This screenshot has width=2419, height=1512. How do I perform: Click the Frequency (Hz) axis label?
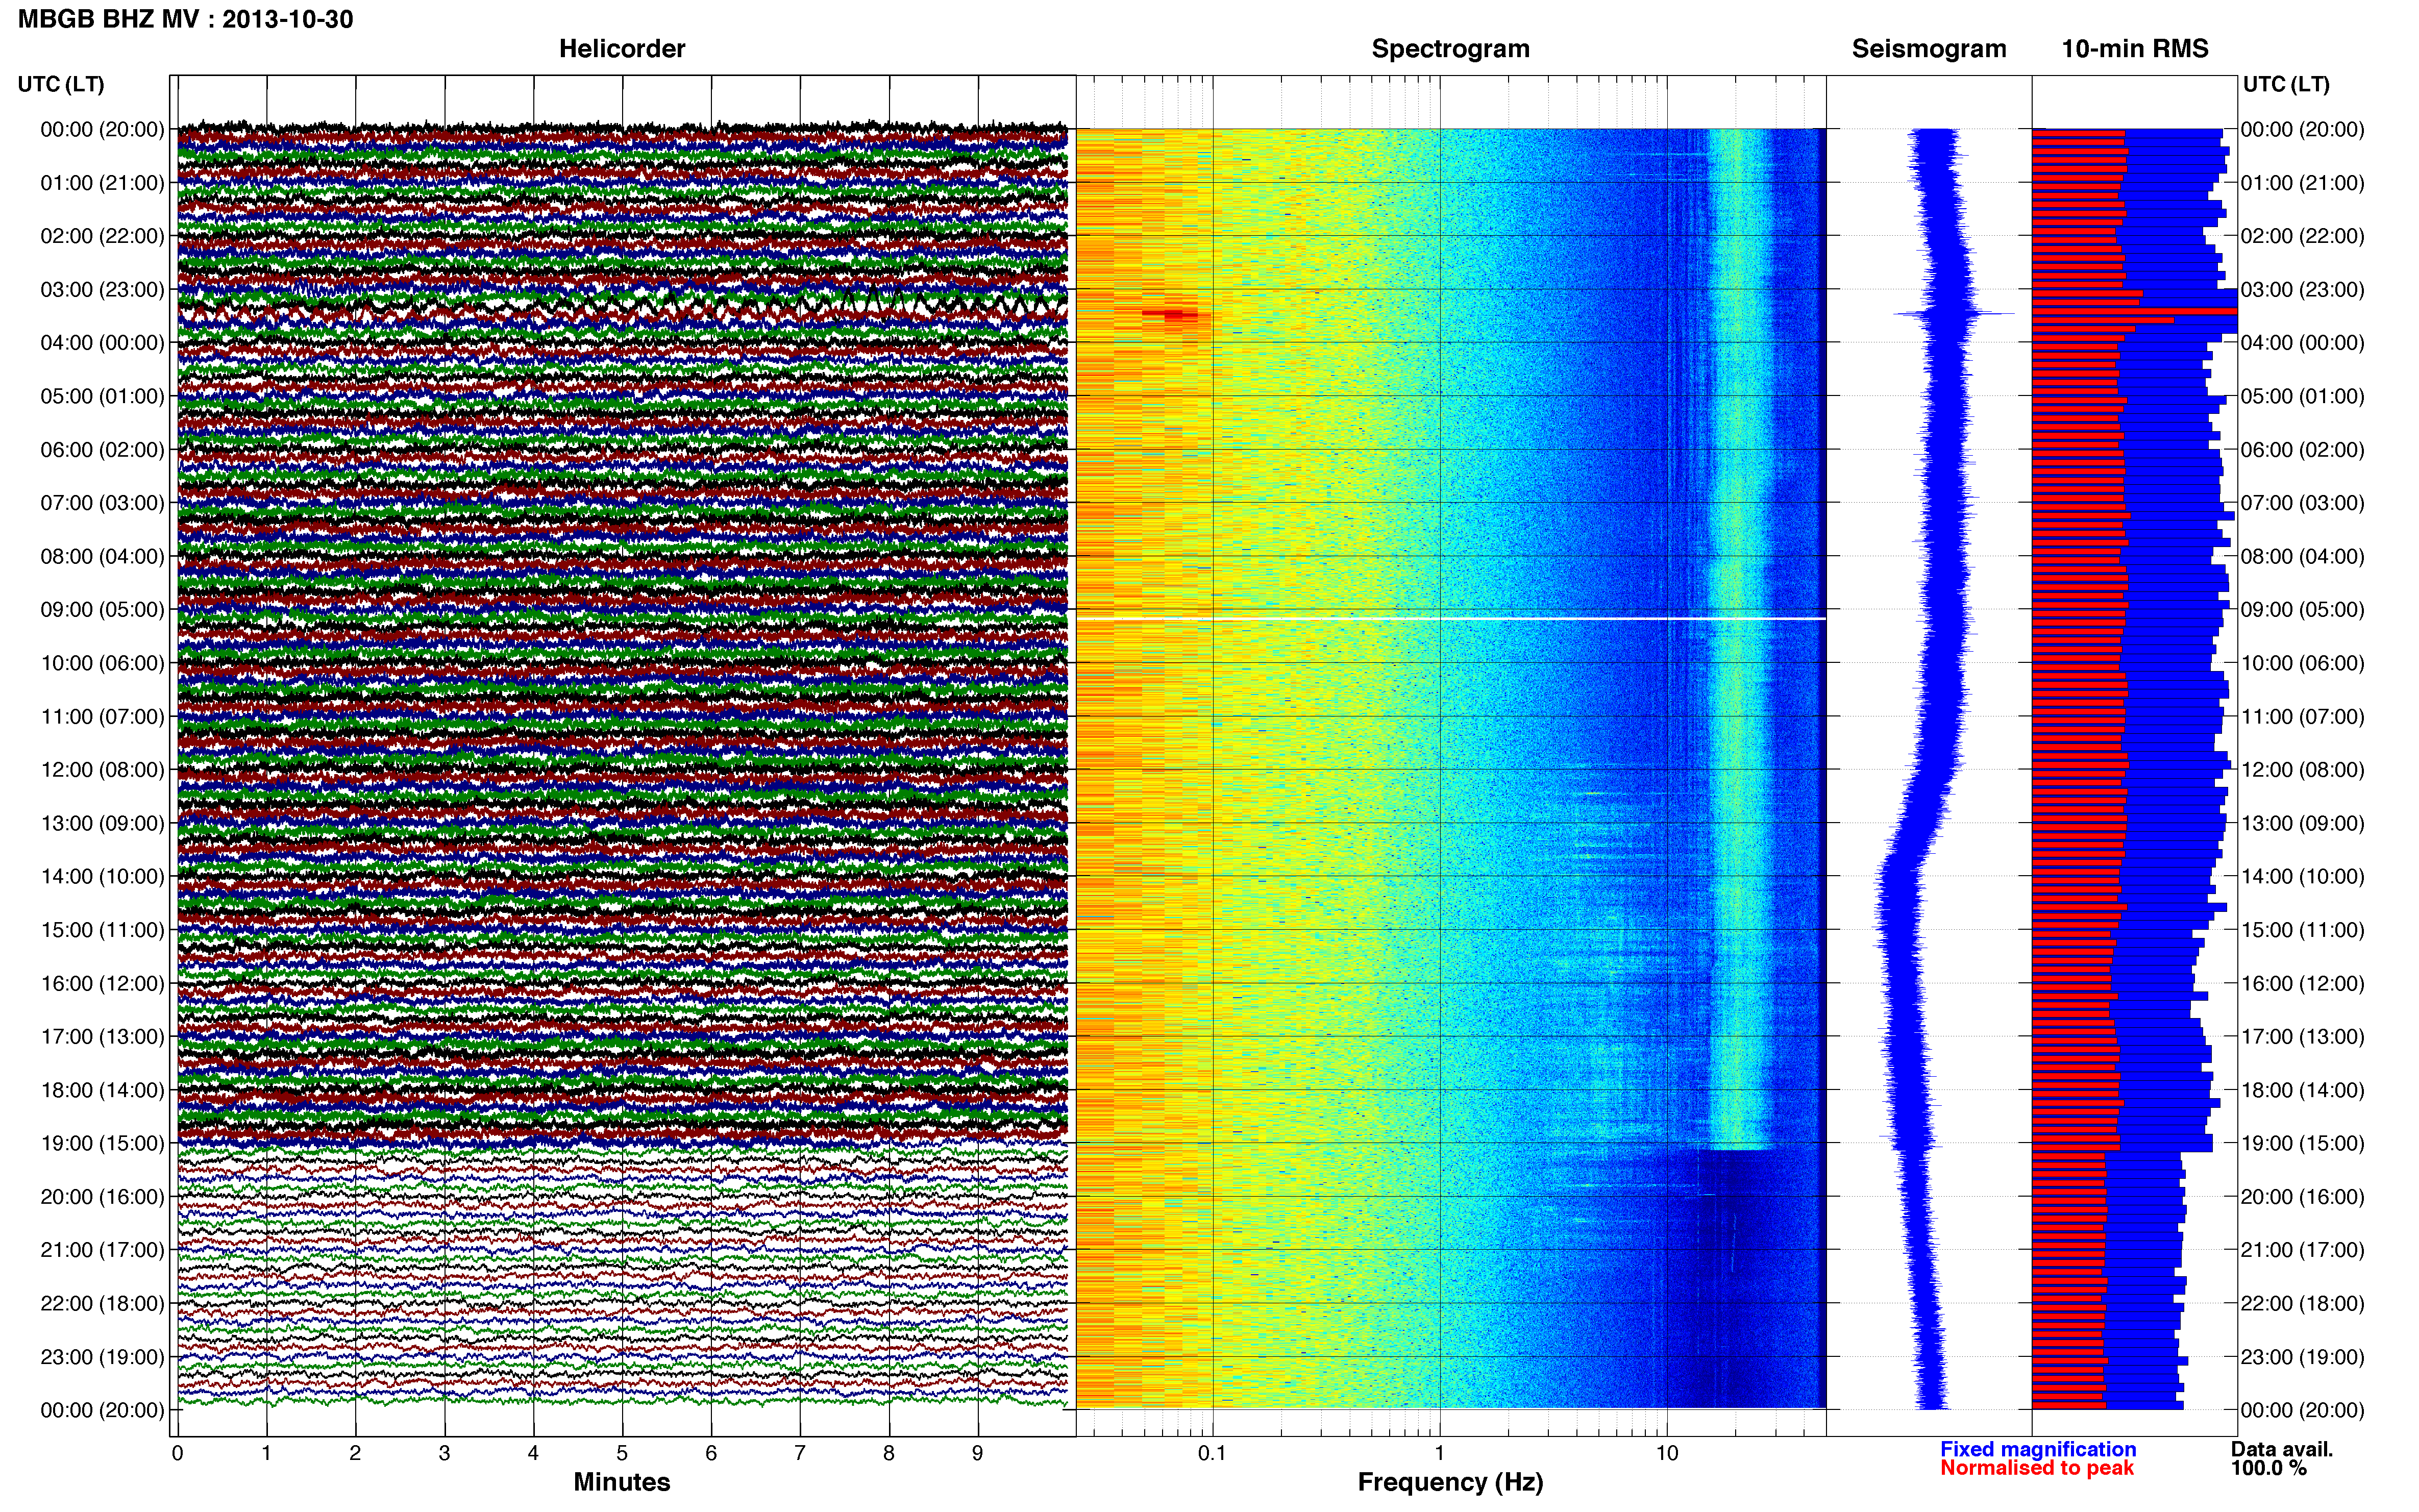(x=1450, y=1482)
